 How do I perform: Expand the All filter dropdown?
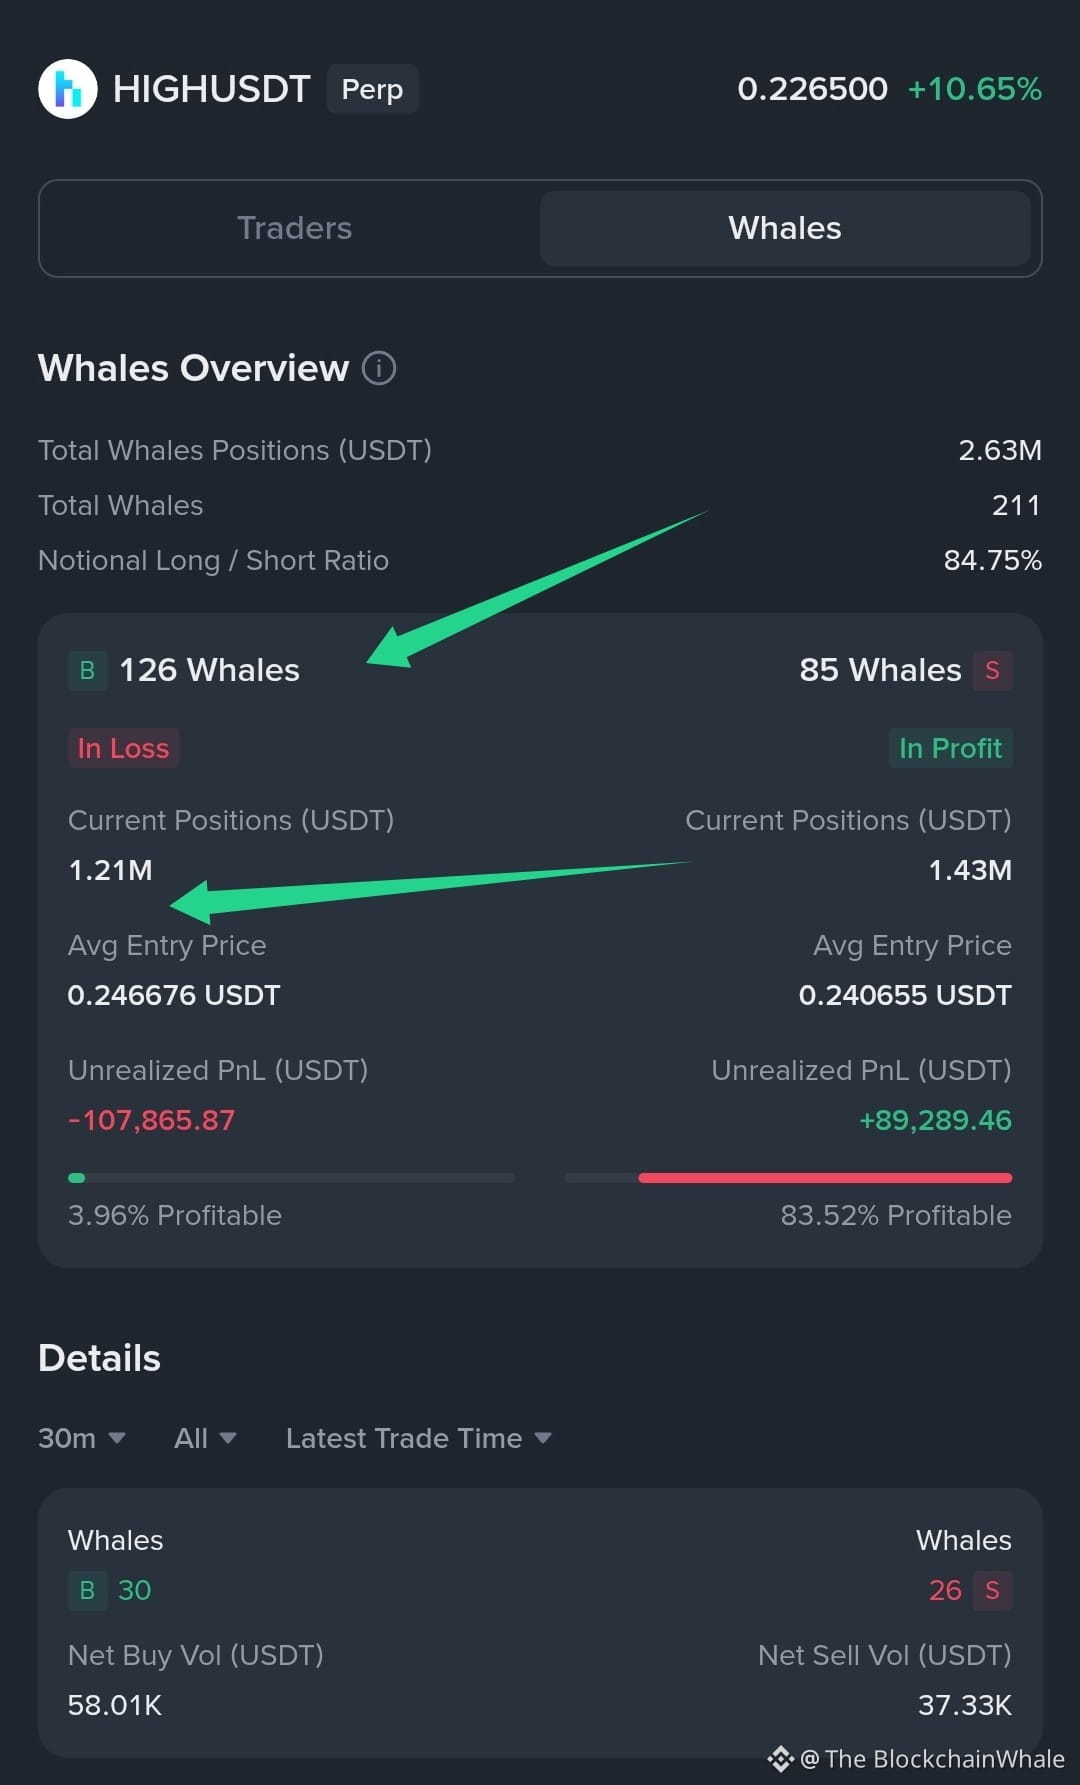click(205, 1438)
